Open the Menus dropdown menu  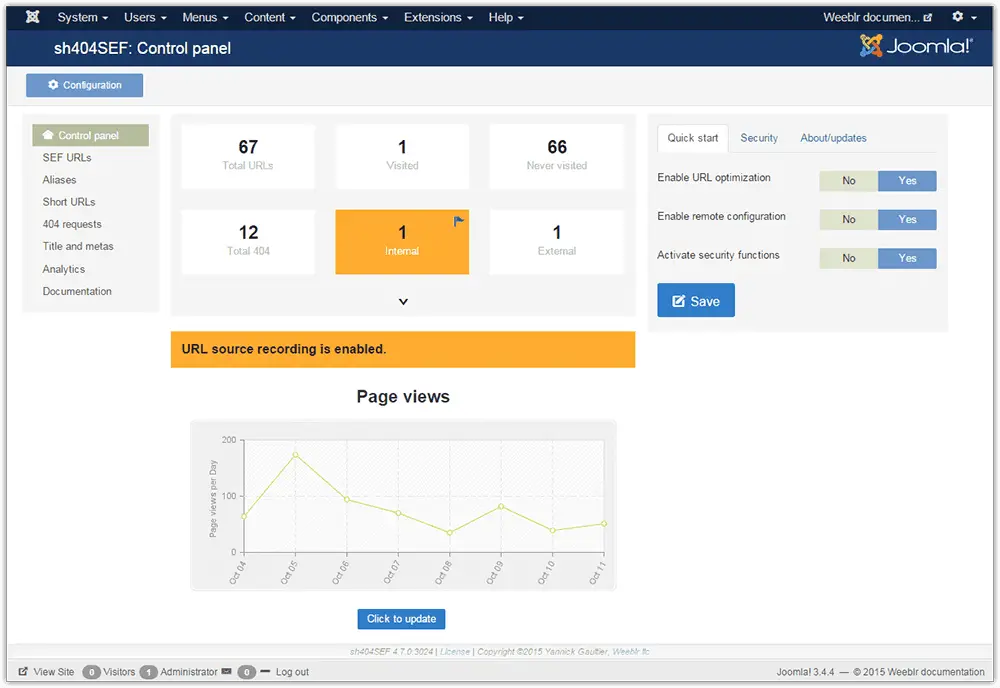click(205, 17)
